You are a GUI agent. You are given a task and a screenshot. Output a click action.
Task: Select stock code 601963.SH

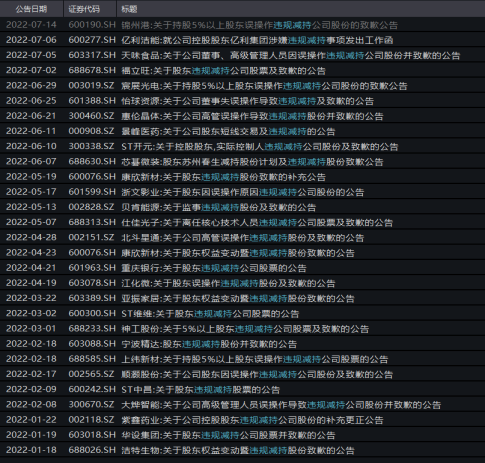pos(92,268)
